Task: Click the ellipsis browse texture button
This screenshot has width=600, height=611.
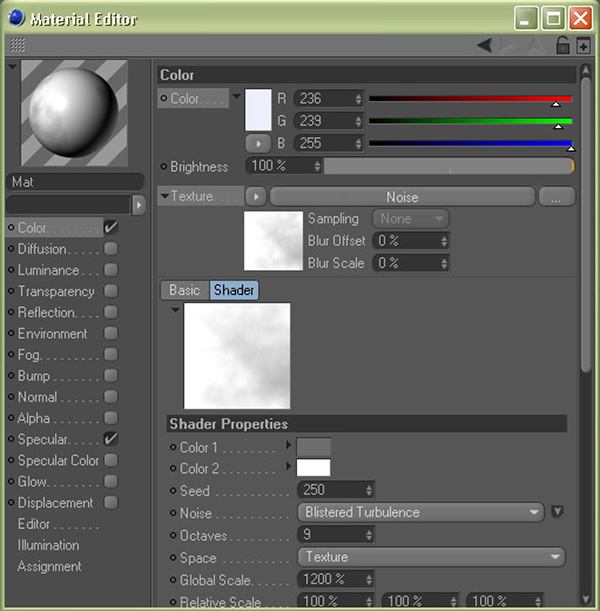Action: [555, 197]
